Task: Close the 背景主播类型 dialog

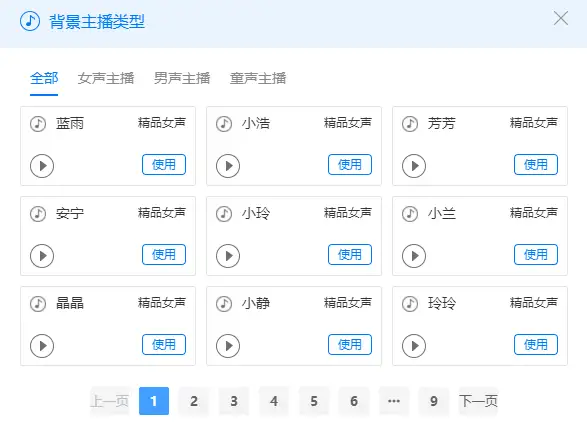Action: point(561,18)
